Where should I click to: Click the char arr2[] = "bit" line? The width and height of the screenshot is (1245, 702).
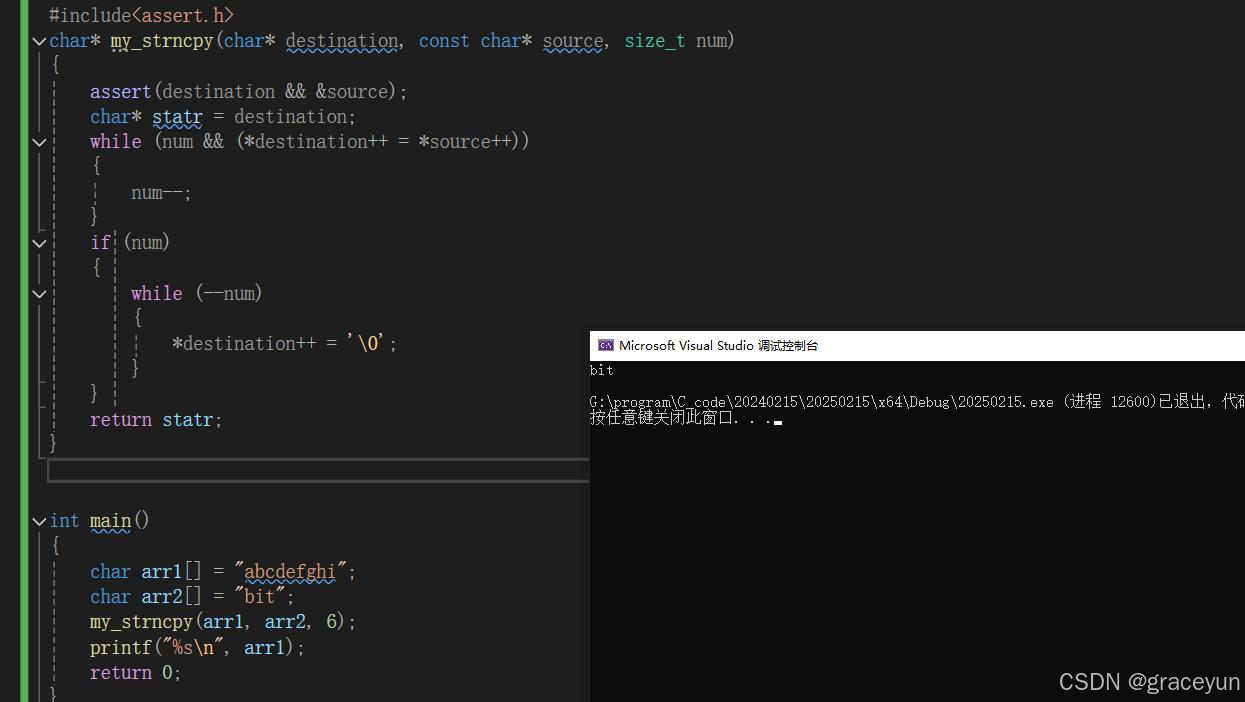tap(193, 597)
